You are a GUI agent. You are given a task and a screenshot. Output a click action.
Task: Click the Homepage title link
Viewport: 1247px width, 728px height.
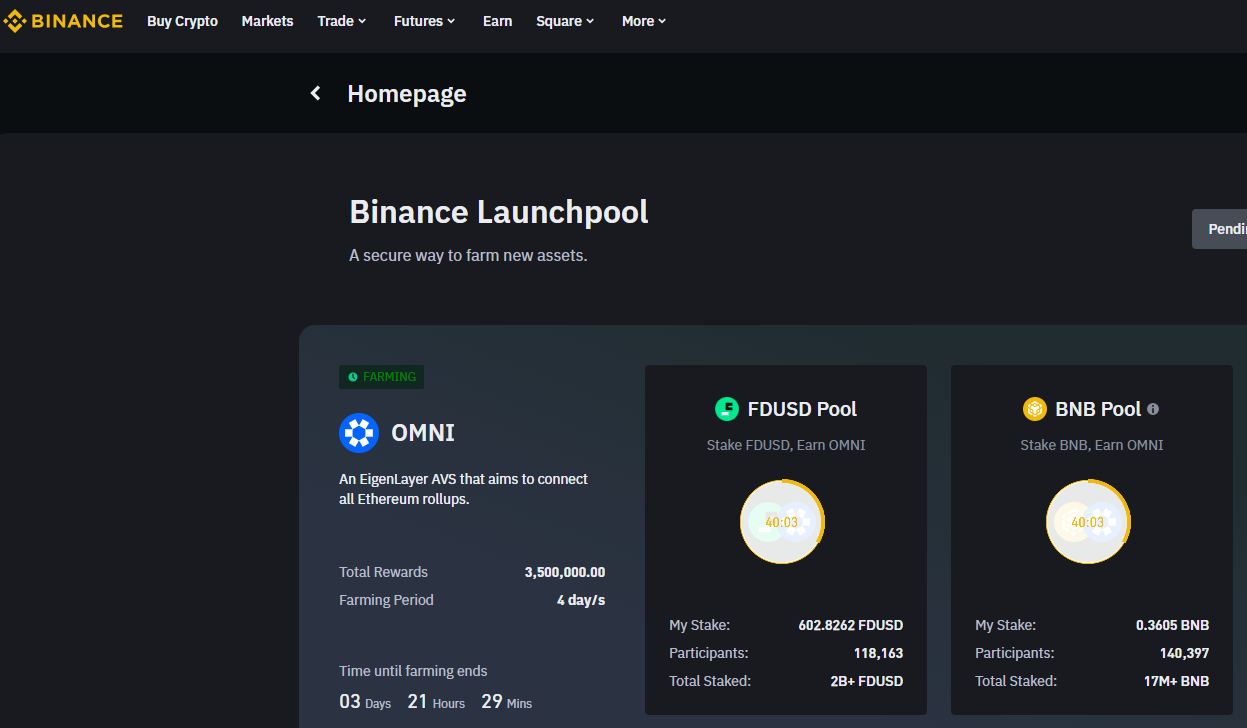[x=406, y=94]
